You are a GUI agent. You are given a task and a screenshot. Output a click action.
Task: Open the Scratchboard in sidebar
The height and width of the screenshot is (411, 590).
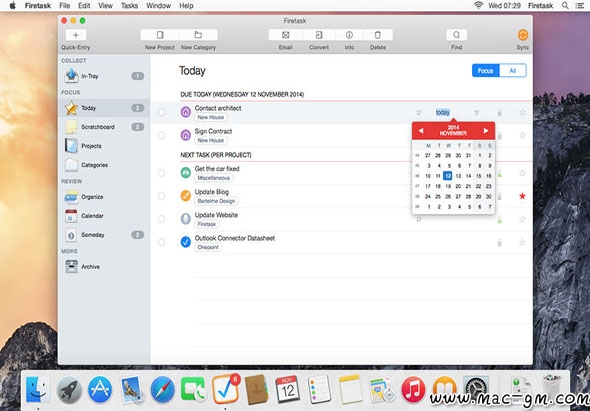point(104,127)
